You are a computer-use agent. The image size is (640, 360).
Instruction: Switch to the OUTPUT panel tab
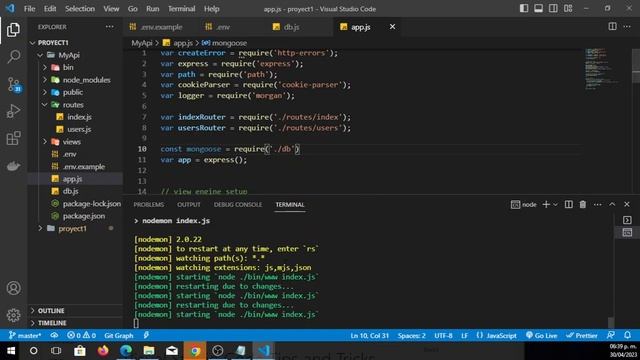(x=189, y=204)
